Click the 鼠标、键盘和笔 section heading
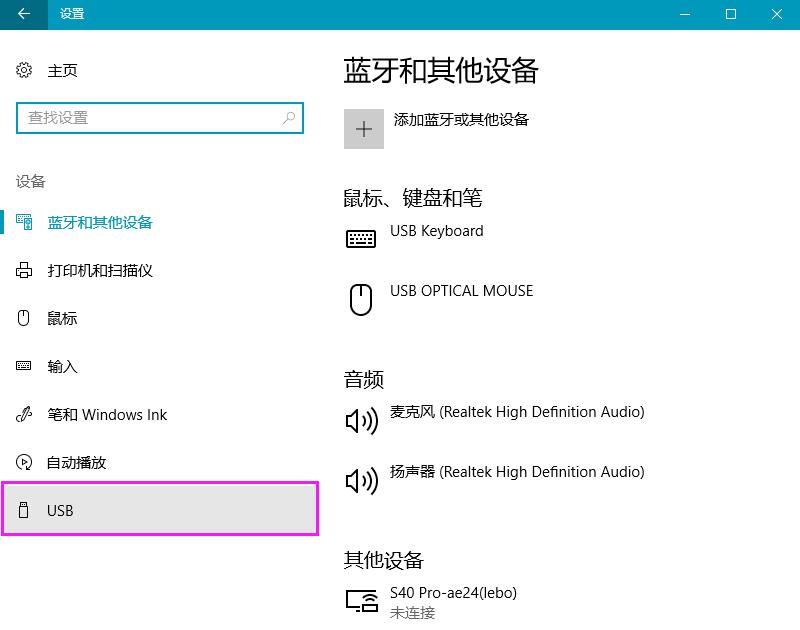This screenshot has height=630, width=800. pos(413,198)
